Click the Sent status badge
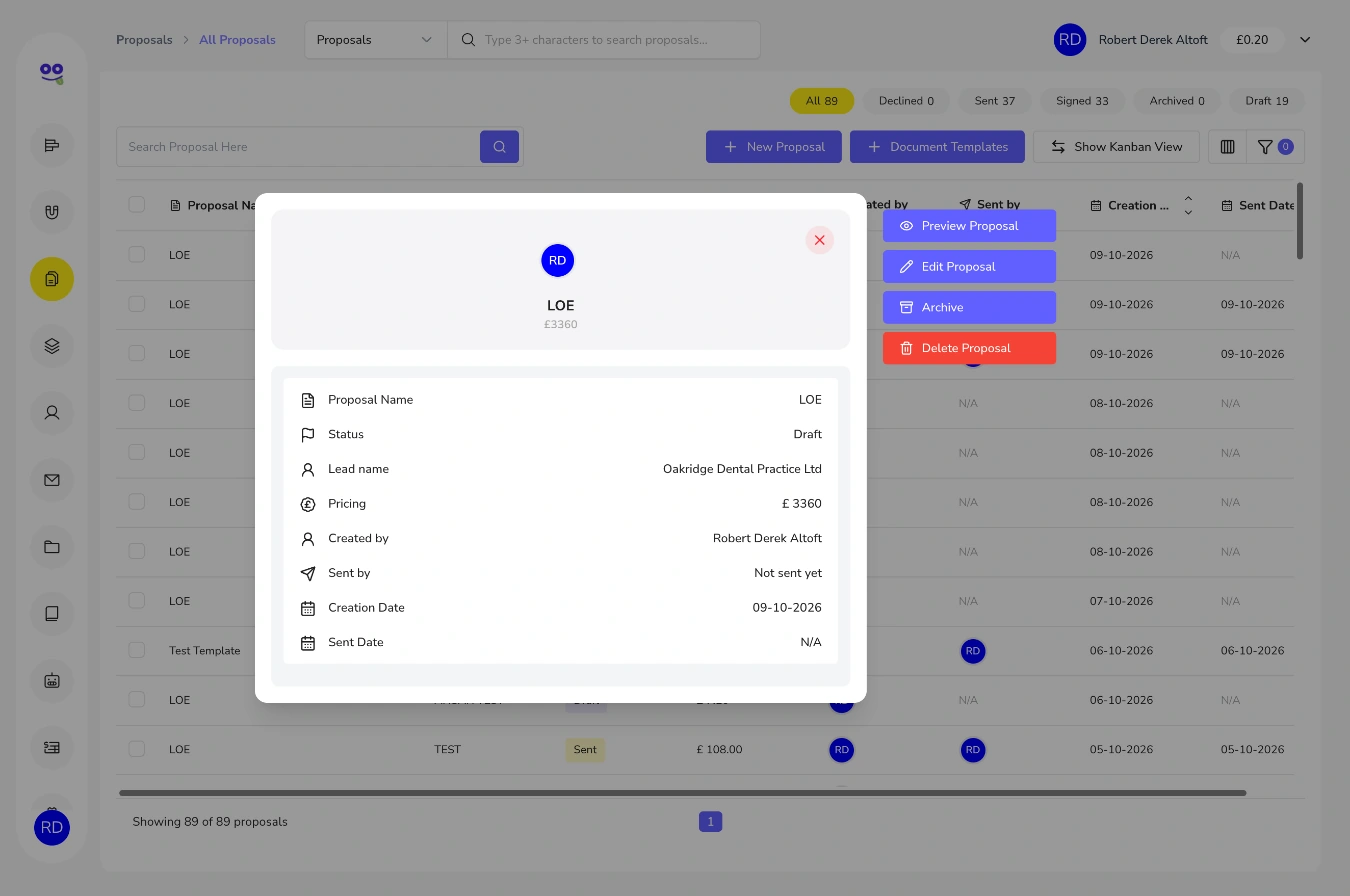 tap(585, 749)
